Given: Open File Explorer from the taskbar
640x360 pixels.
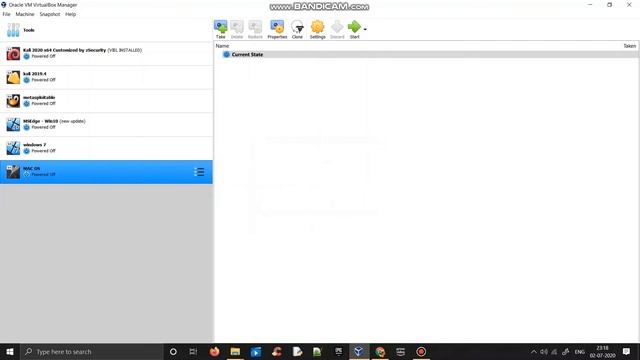Looking at the screenshot, I should 235,351.
